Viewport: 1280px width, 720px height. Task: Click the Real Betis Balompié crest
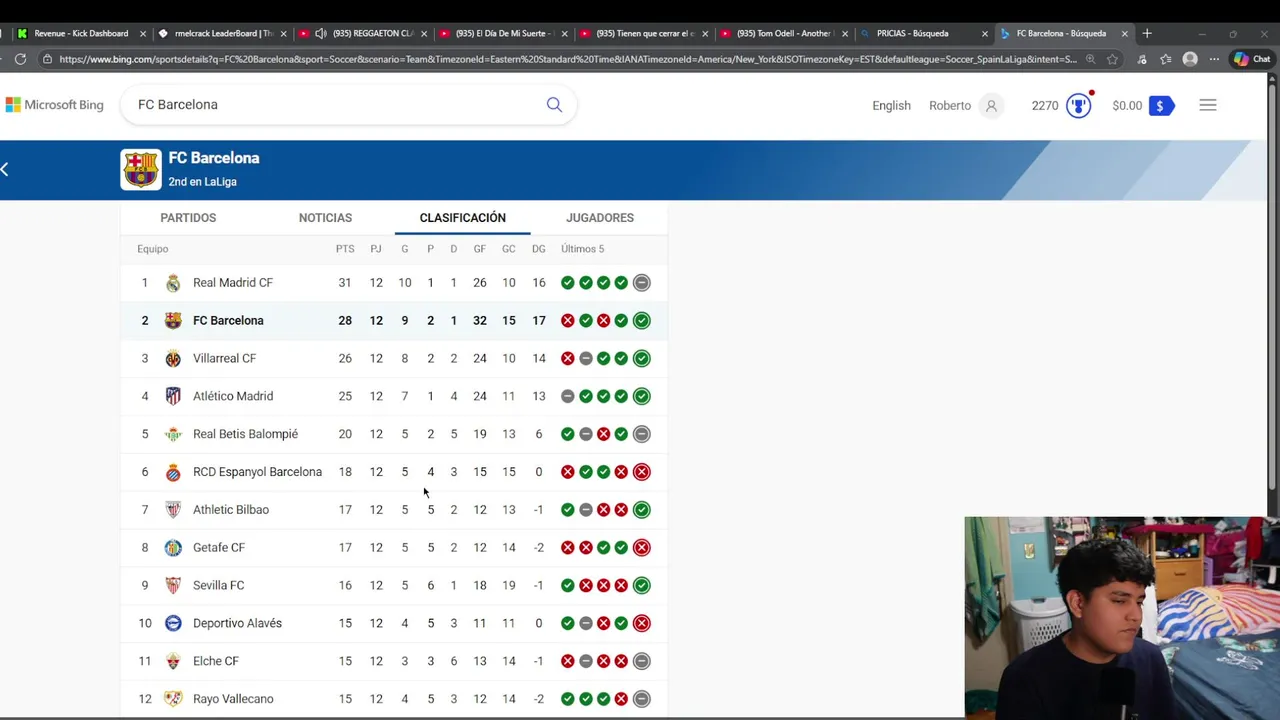coord(173,434)
